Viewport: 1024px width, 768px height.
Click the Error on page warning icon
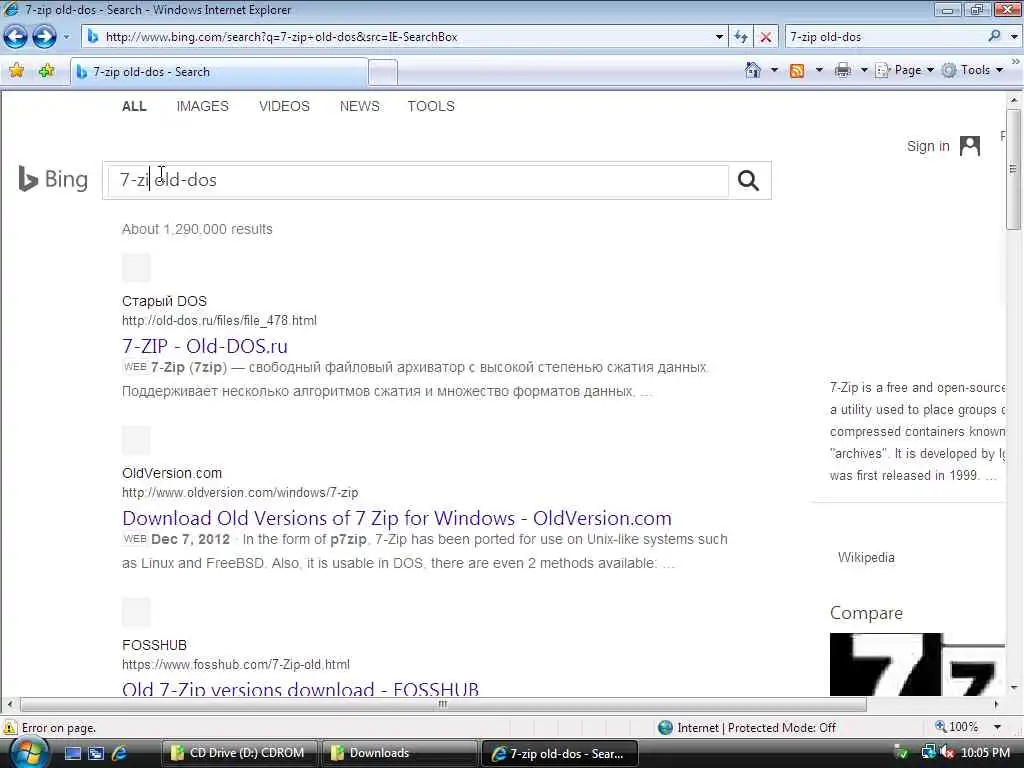coord(10,728)
